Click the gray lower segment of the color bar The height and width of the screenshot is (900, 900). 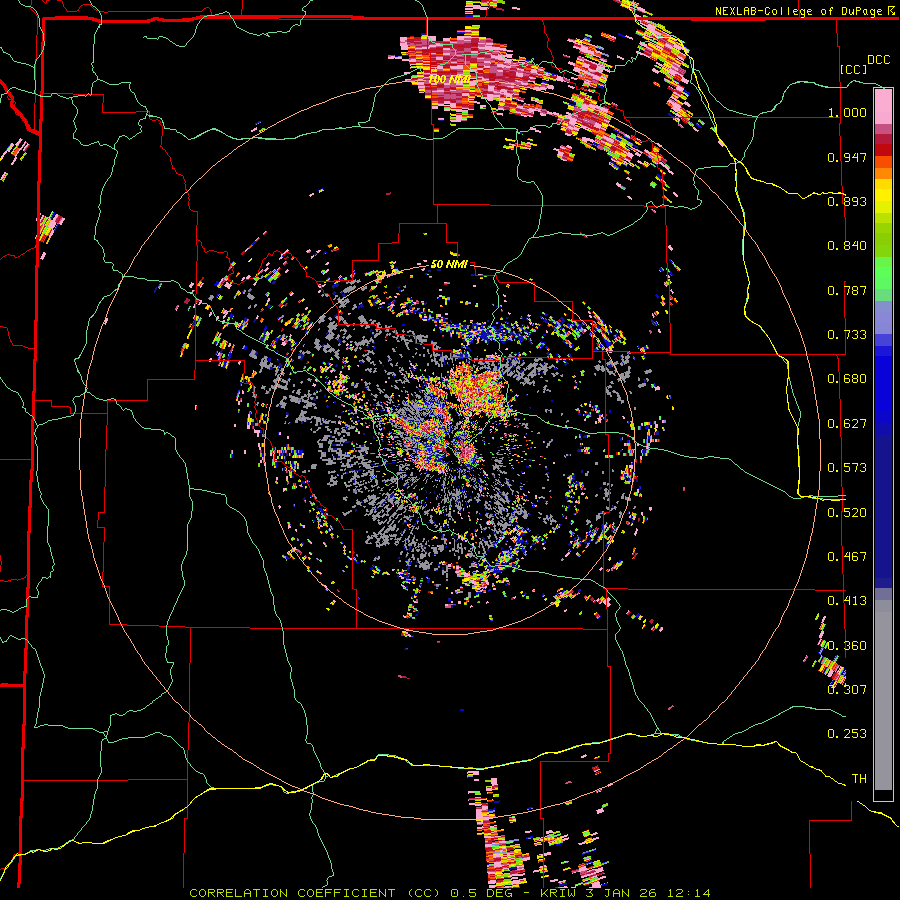coord(883,695)
